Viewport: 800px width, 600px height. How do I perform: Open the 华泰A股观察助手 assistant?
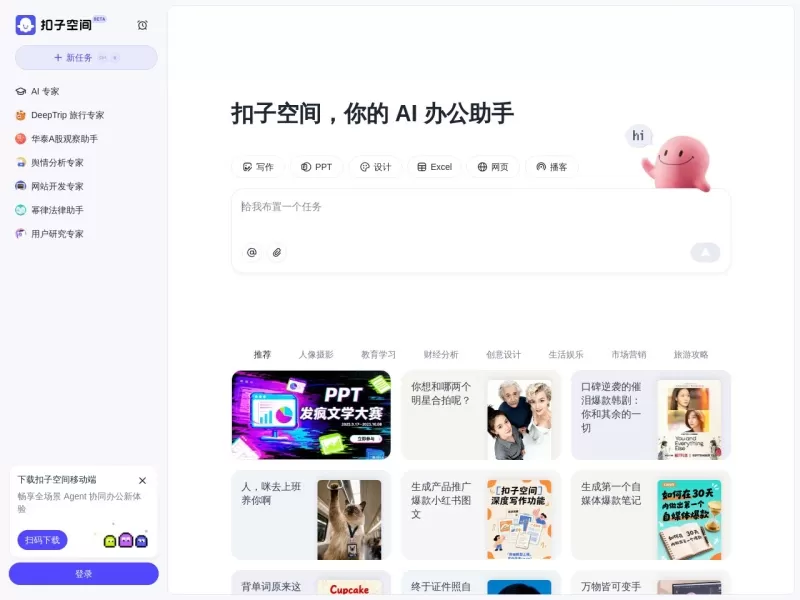[63, 138]
